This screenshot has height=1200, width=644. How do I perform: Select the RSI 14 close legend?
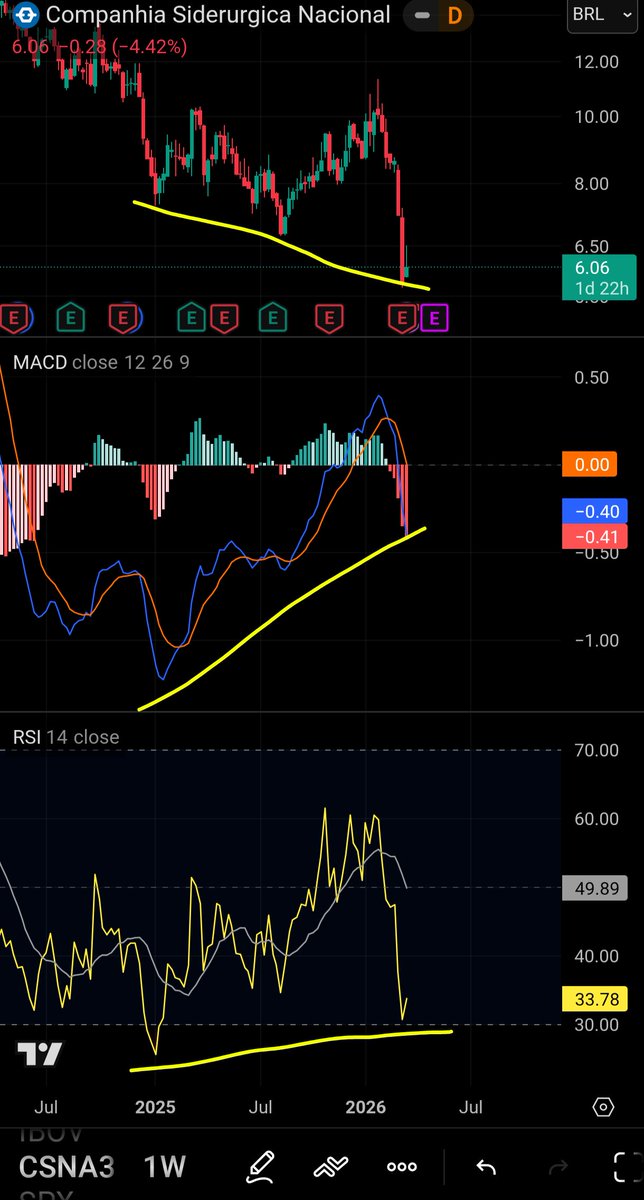(x=66, y=737)
